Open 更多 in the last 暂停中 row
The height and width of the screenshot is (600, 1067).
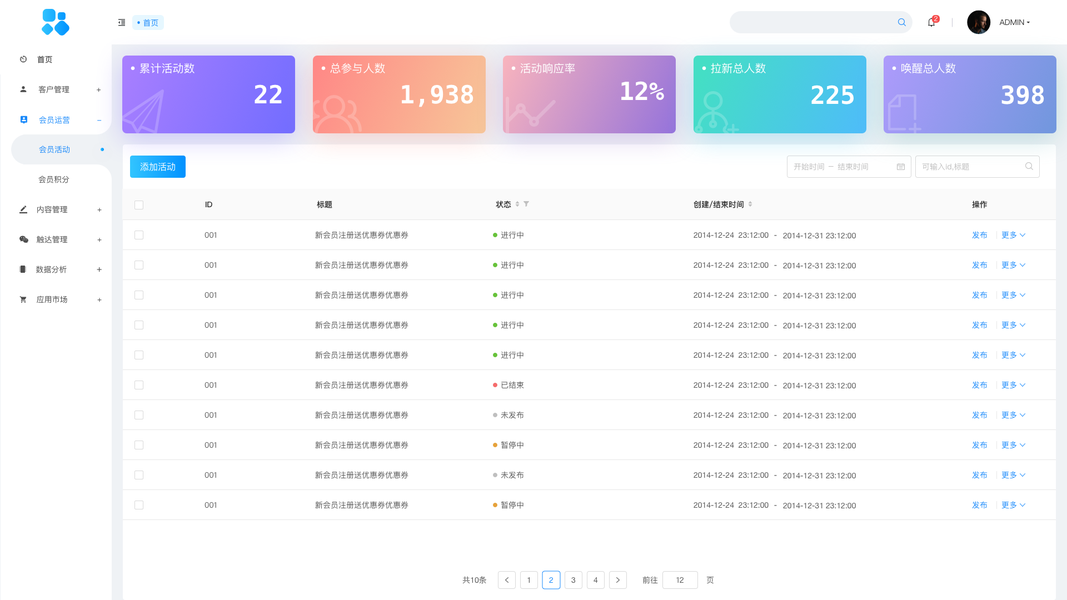[1013, 505]
